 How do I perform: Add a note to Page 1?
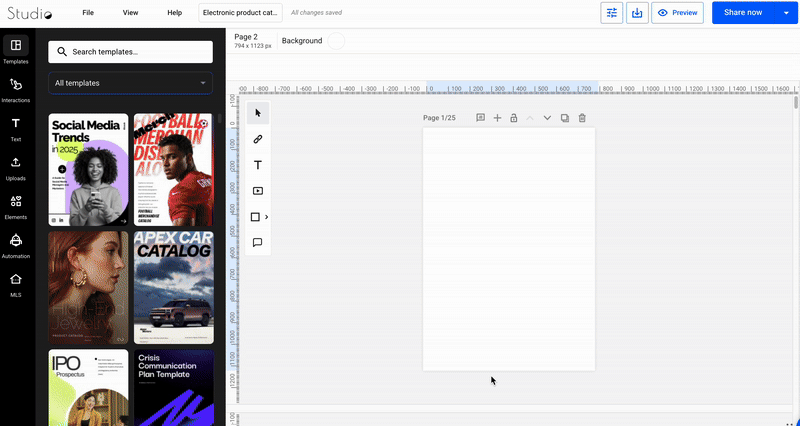pyautogui.click(x=480, y=118)
